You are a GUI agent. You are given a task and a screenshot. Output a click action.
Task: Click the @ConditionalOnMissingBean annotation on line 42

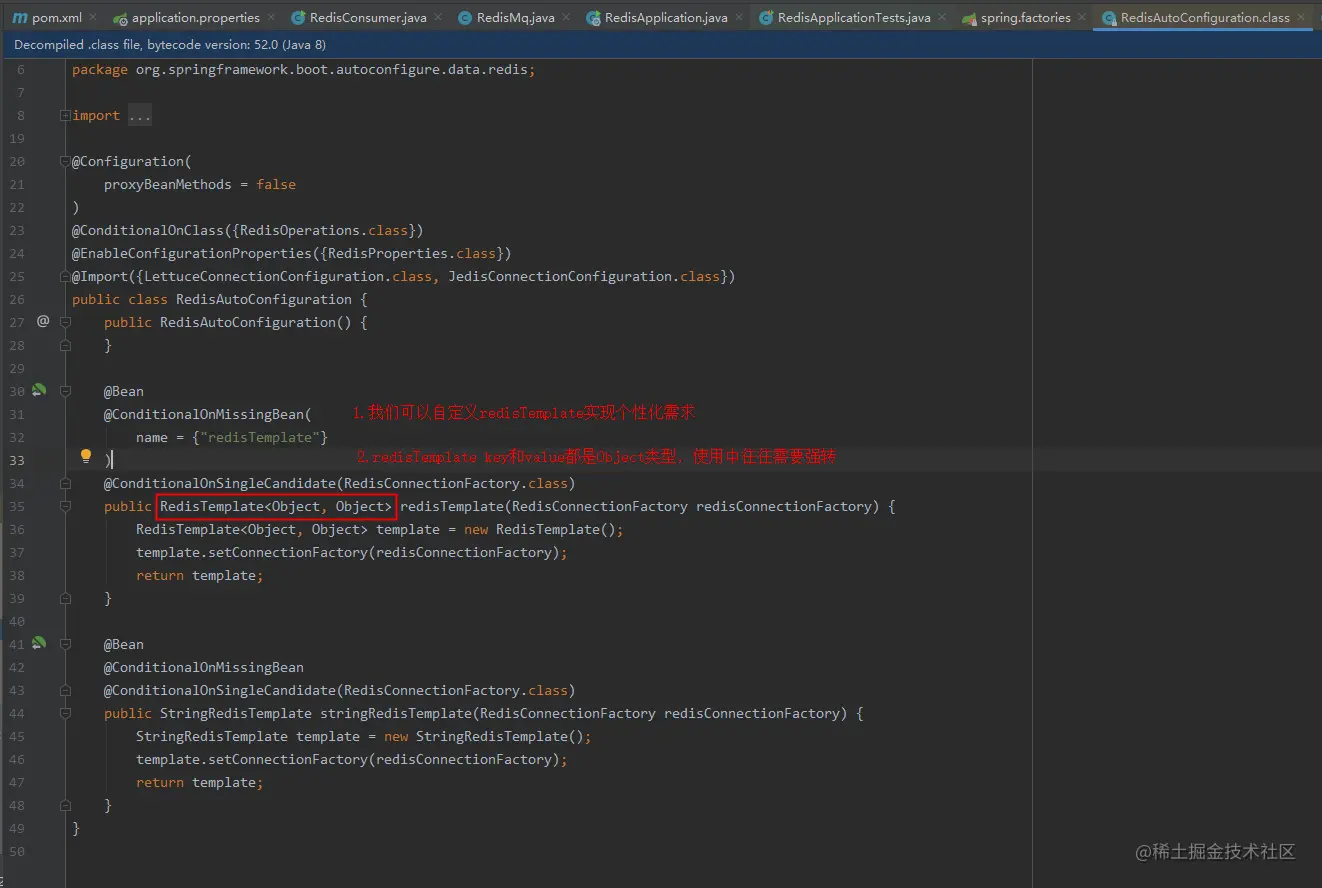click(204, 667)
